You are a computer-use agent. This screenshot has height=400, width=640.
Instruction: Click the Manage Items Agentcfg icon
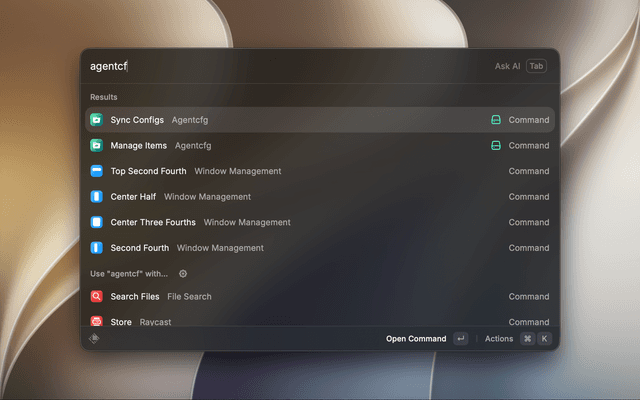[96, 145]
